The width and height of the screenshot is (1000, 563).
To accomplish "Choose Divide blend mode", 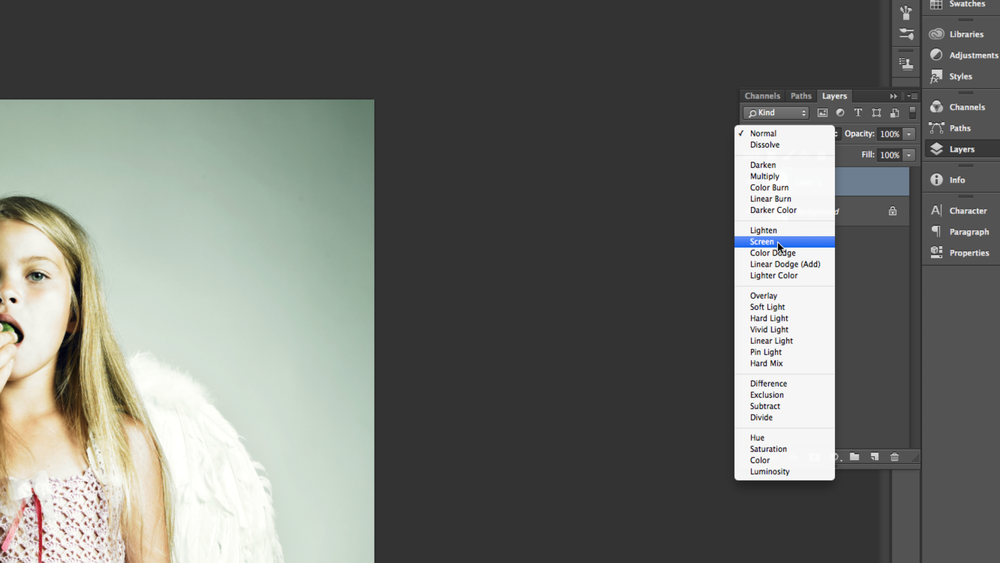I will tap(784, 418).
